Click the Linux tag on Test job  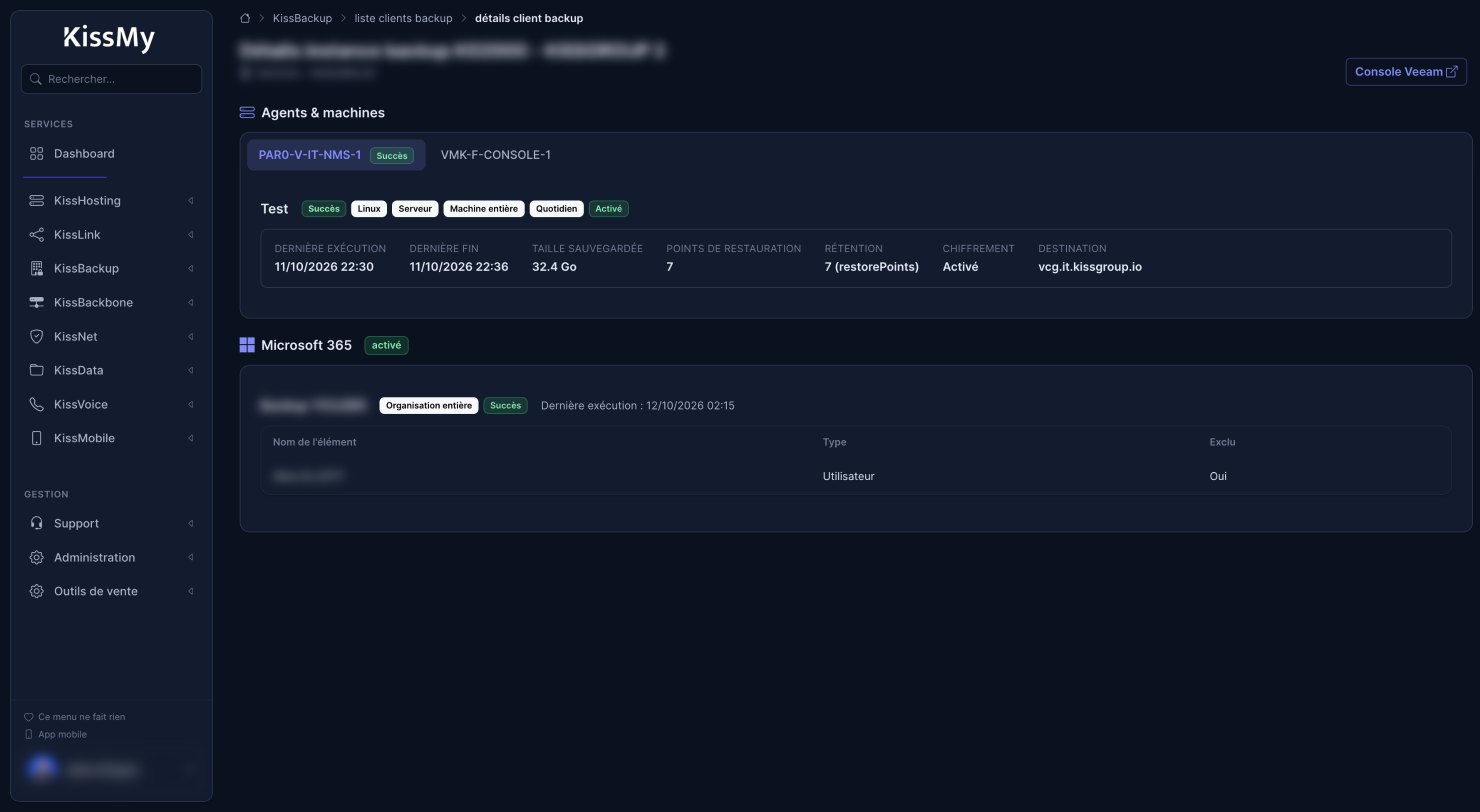click(369, 209)
